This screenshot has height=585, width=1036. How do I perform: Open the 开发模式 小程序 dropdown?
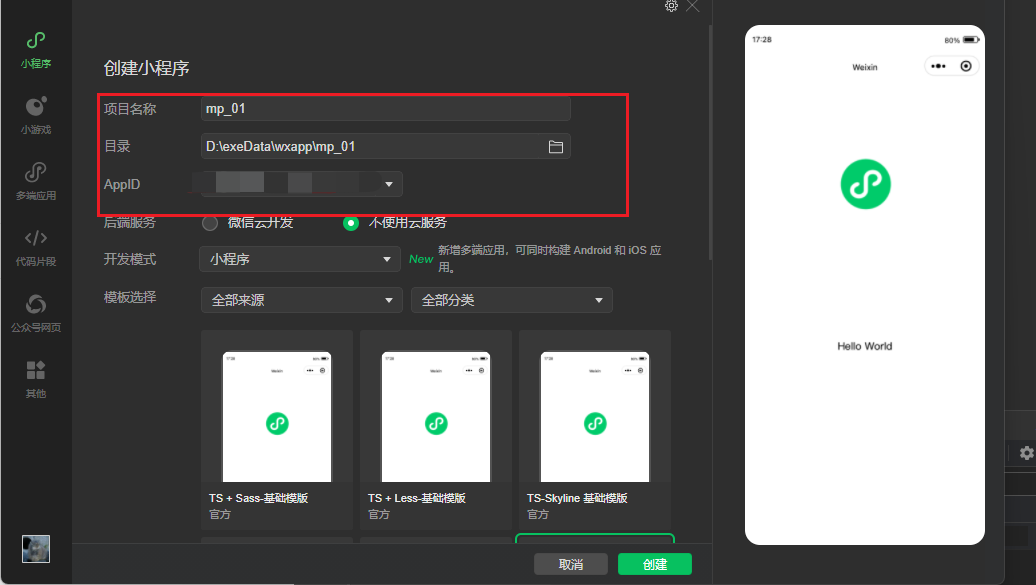[x=300, y=259]
